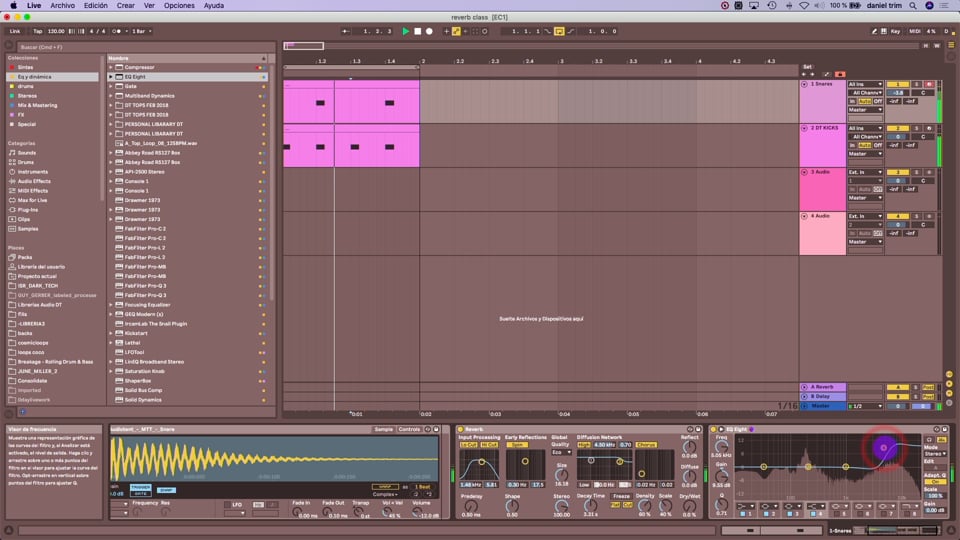Image resolution: width=960 pixels, height=540 pixels.
Task: Open the quantization 1 Bar menu
Action: coord(141,31)
